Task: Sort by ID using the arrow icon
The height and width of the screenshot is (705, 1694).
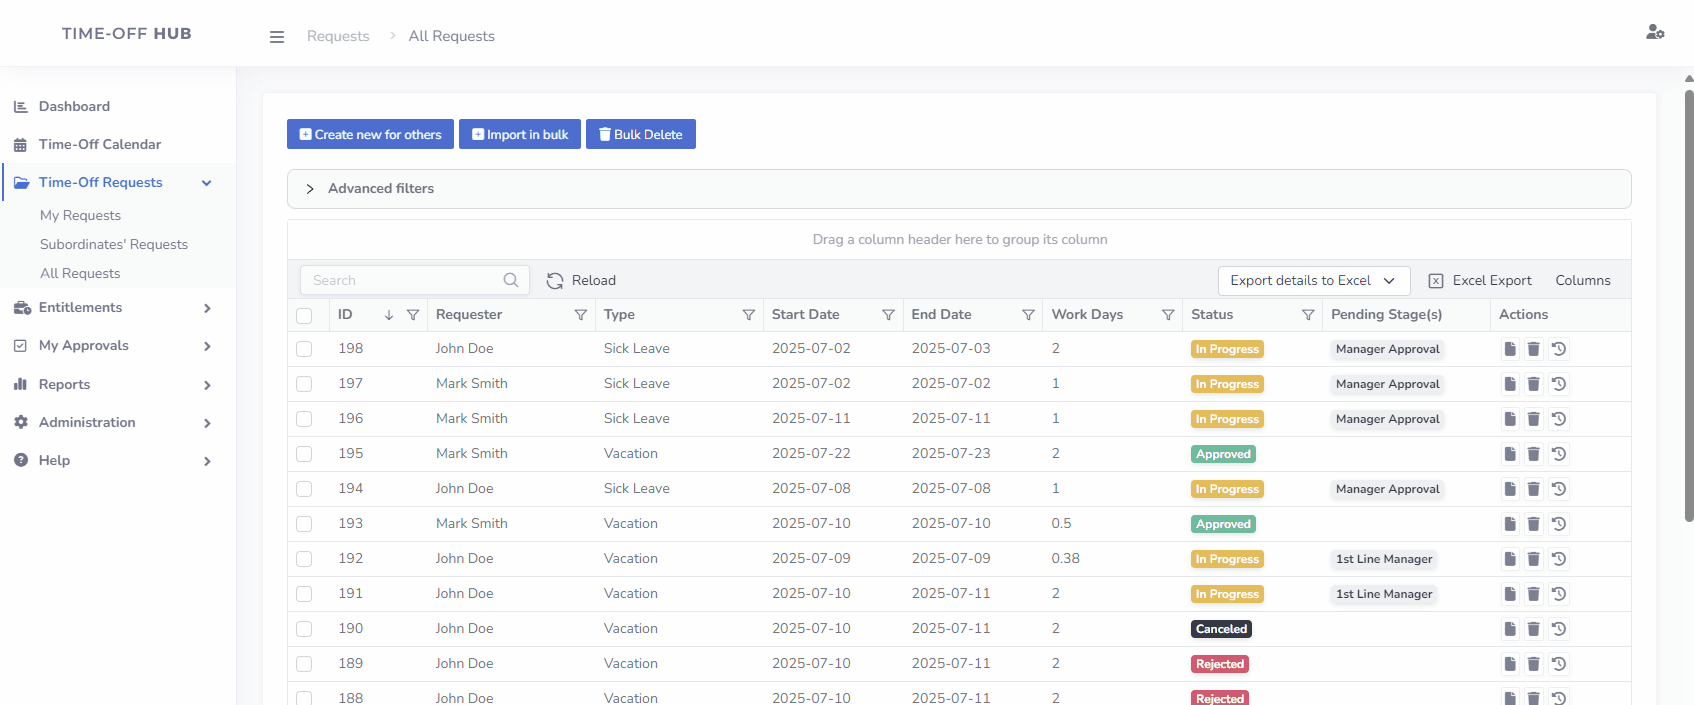Action: point(389,315)
